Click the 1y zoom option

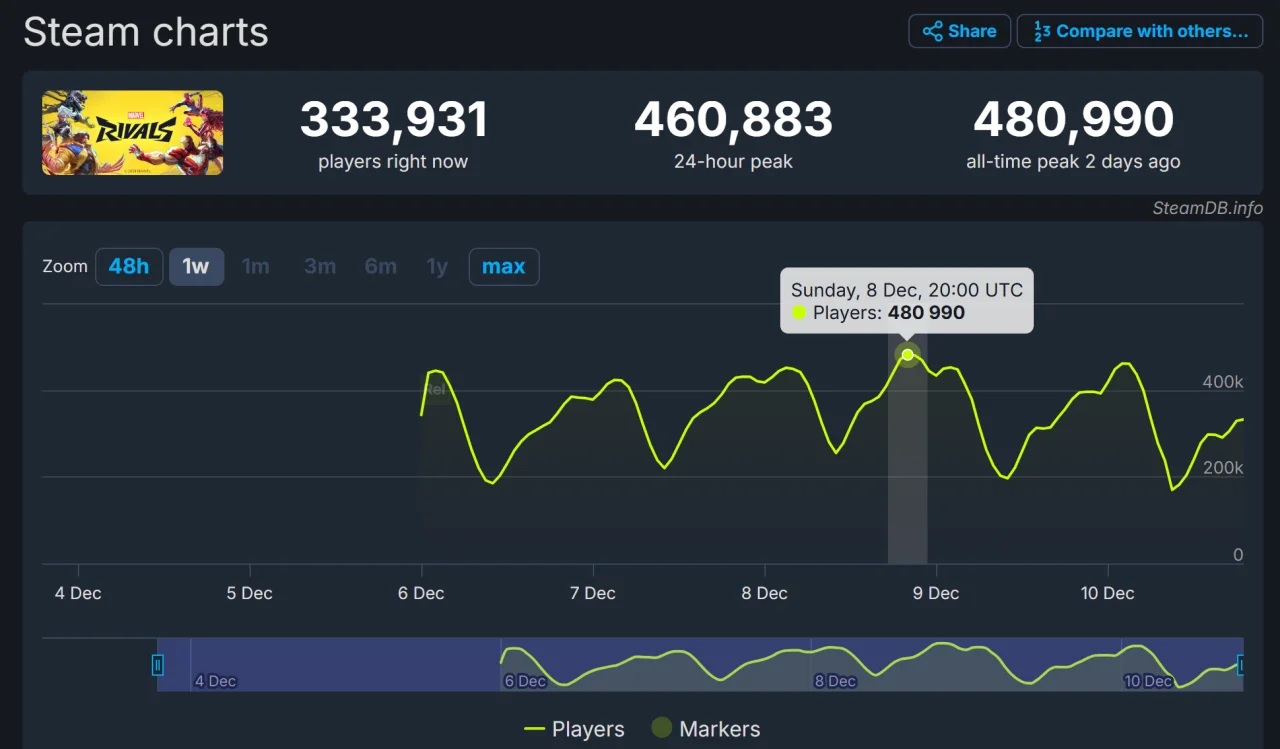437,267
